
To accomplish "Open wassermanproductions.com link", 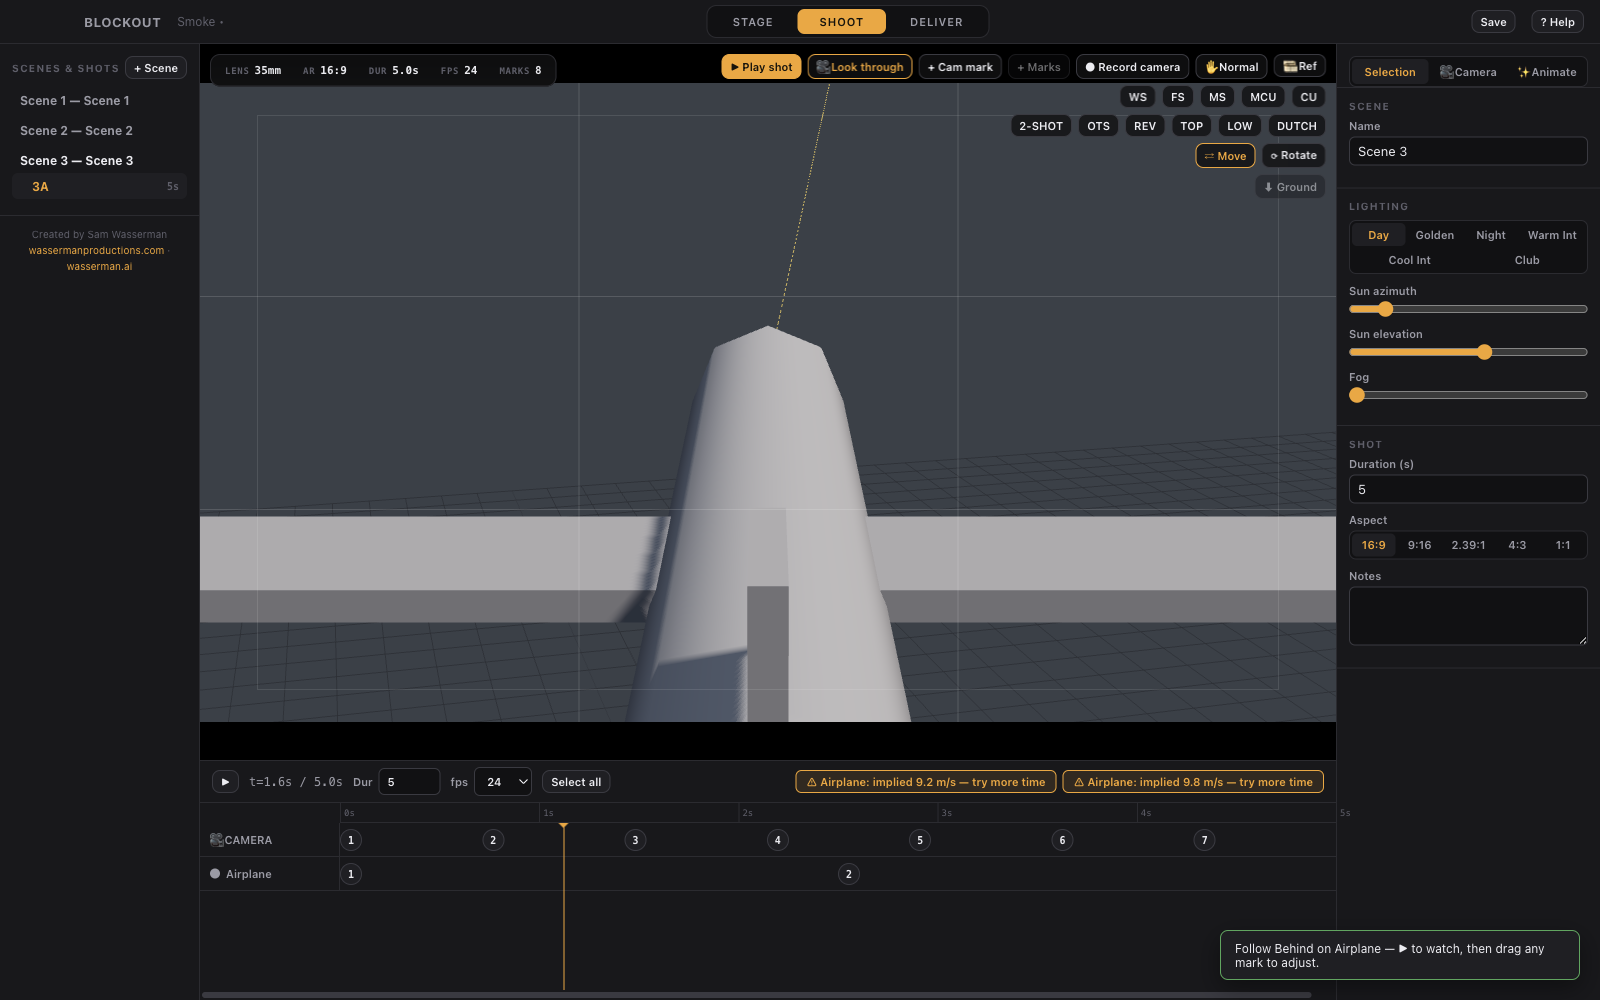I will (x=96, y=251).
